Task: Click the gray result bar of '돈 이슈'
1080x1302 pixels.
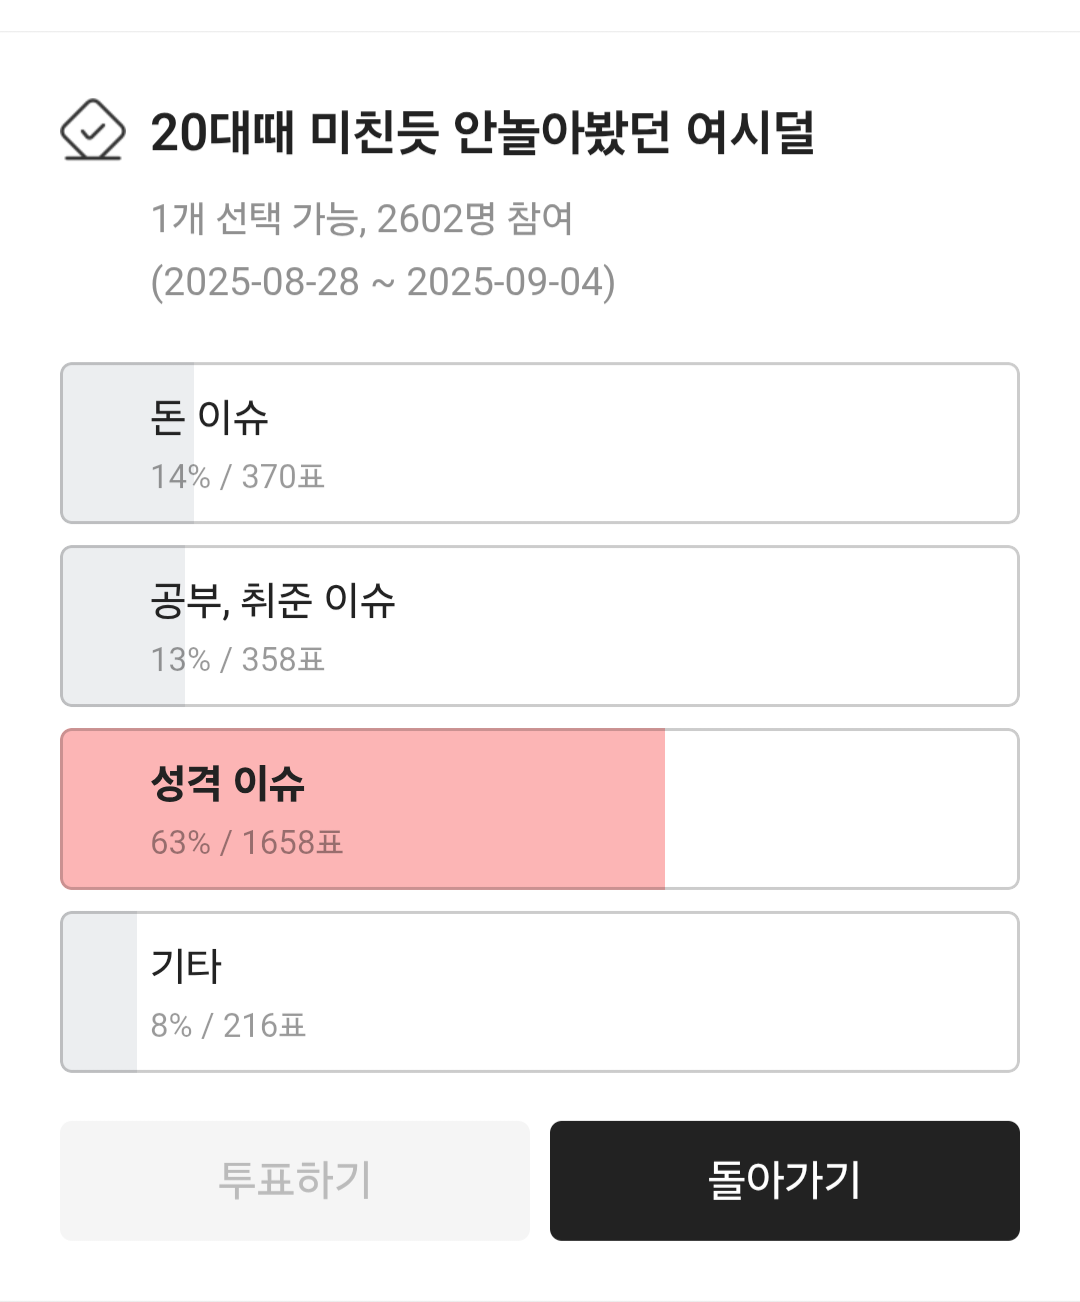Action: [106, 443]
